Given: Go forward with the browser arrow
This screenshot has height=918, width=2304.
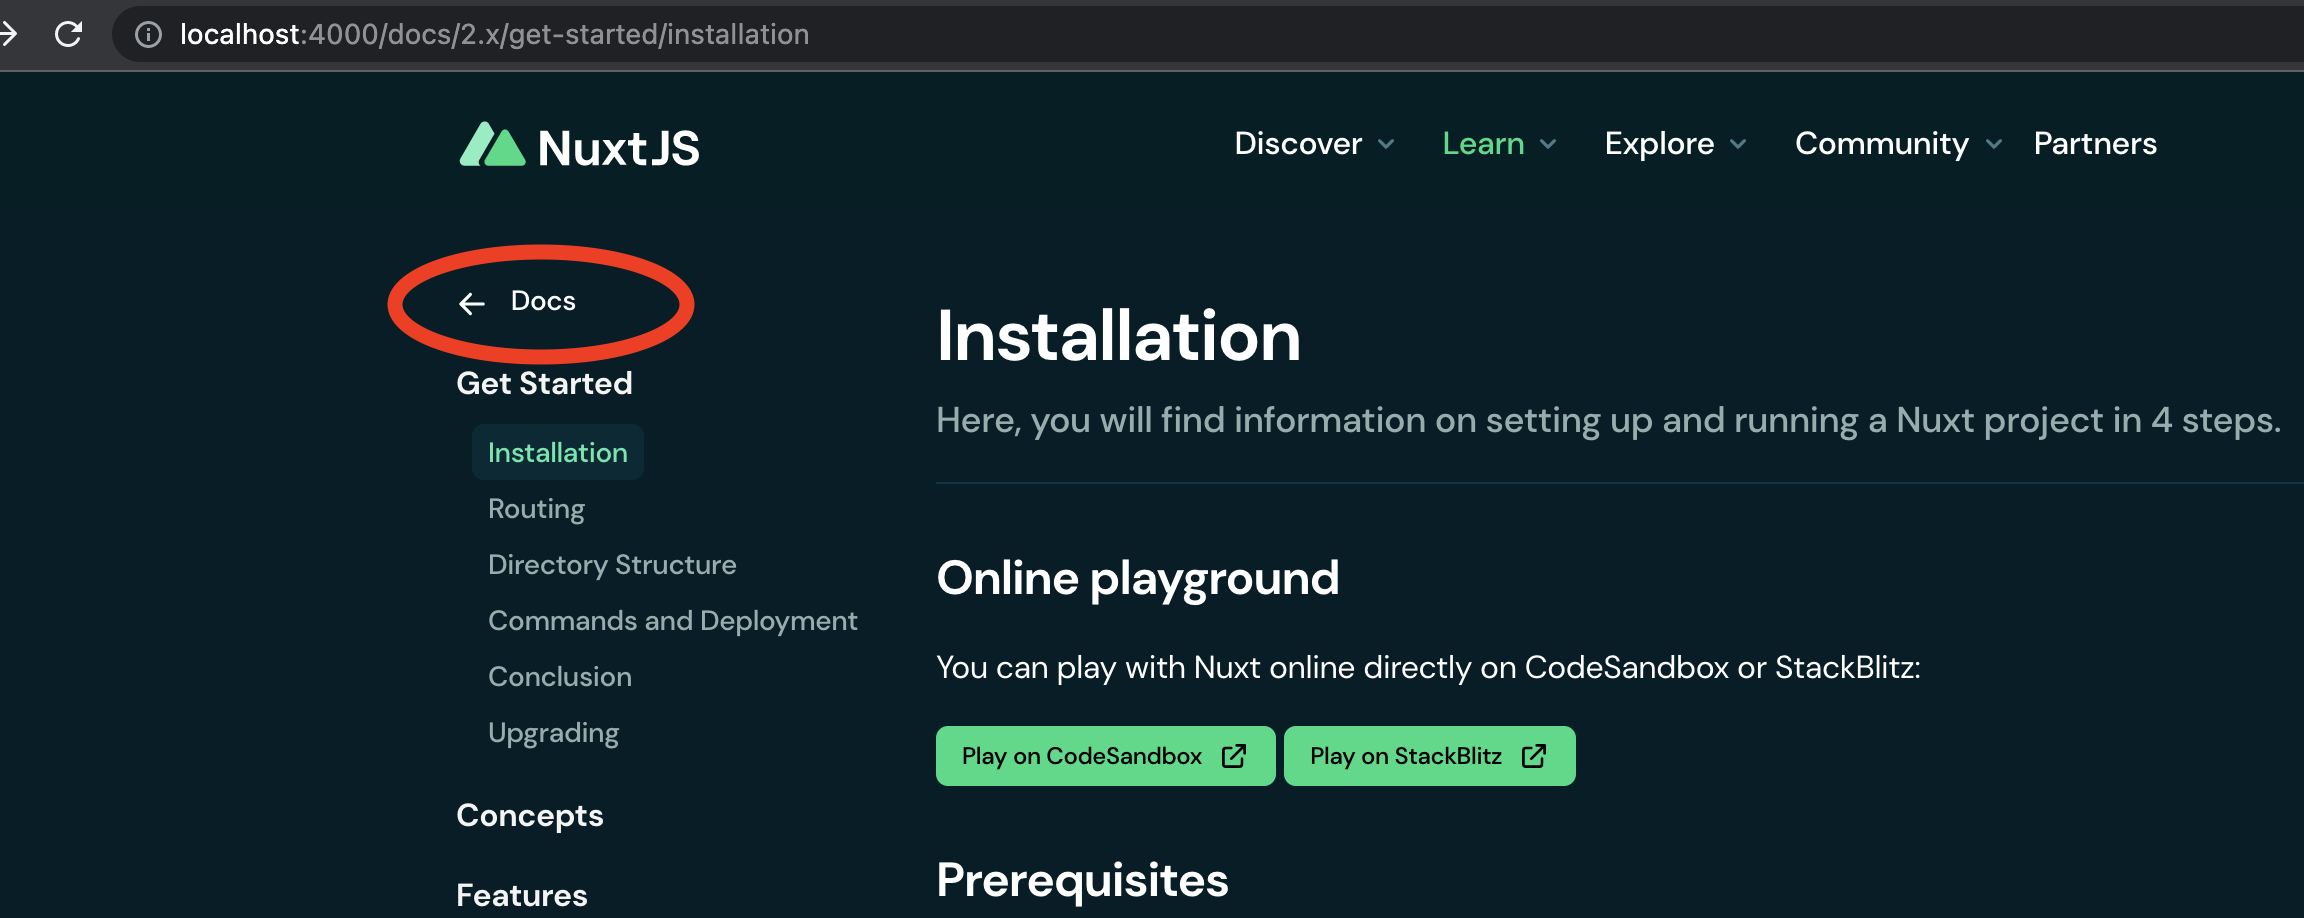Looking at the screenshot, I should pos(8,34).
